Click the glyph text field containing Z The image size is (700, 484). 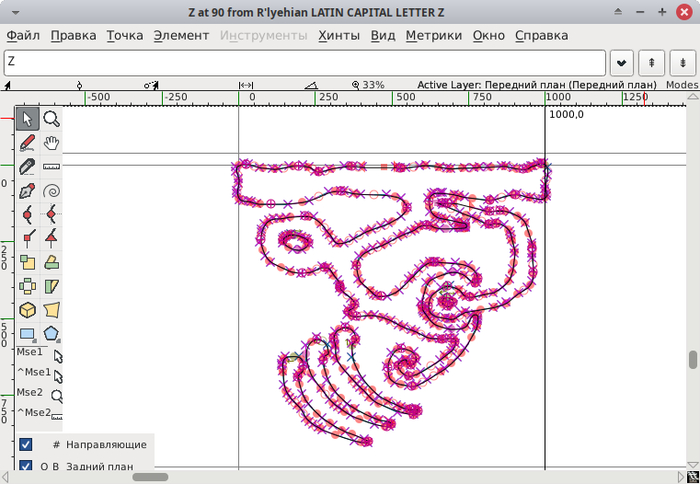(305, 63)
